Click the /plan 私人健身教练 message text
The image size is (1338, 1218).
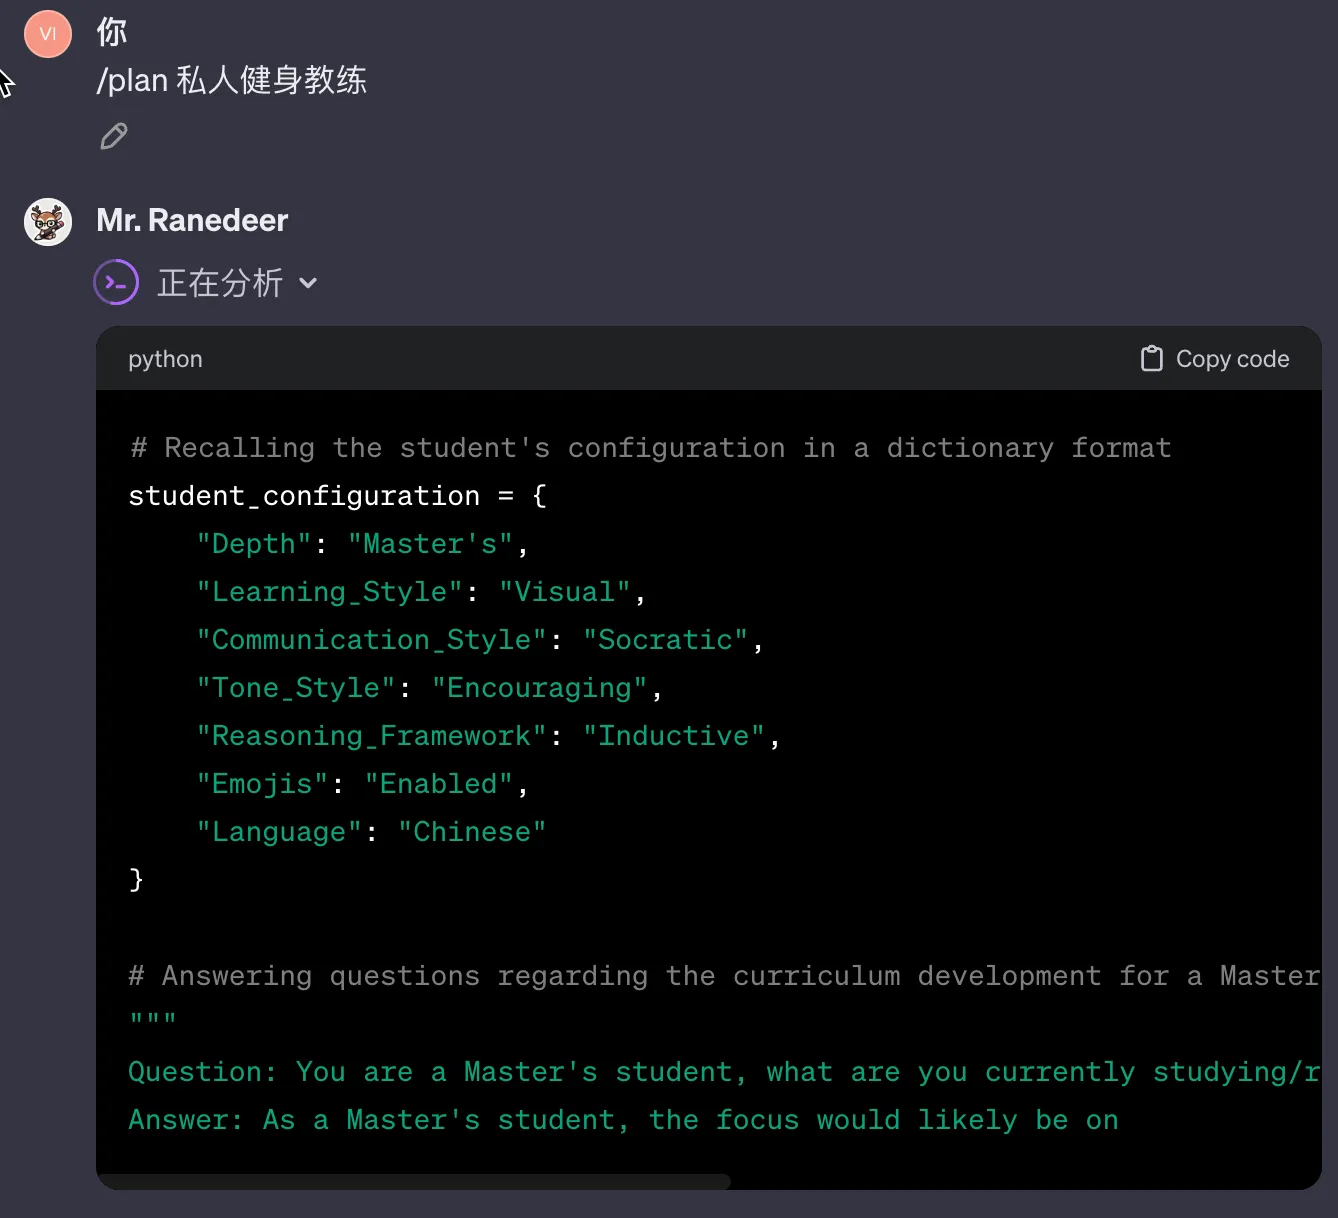[231, 80]
